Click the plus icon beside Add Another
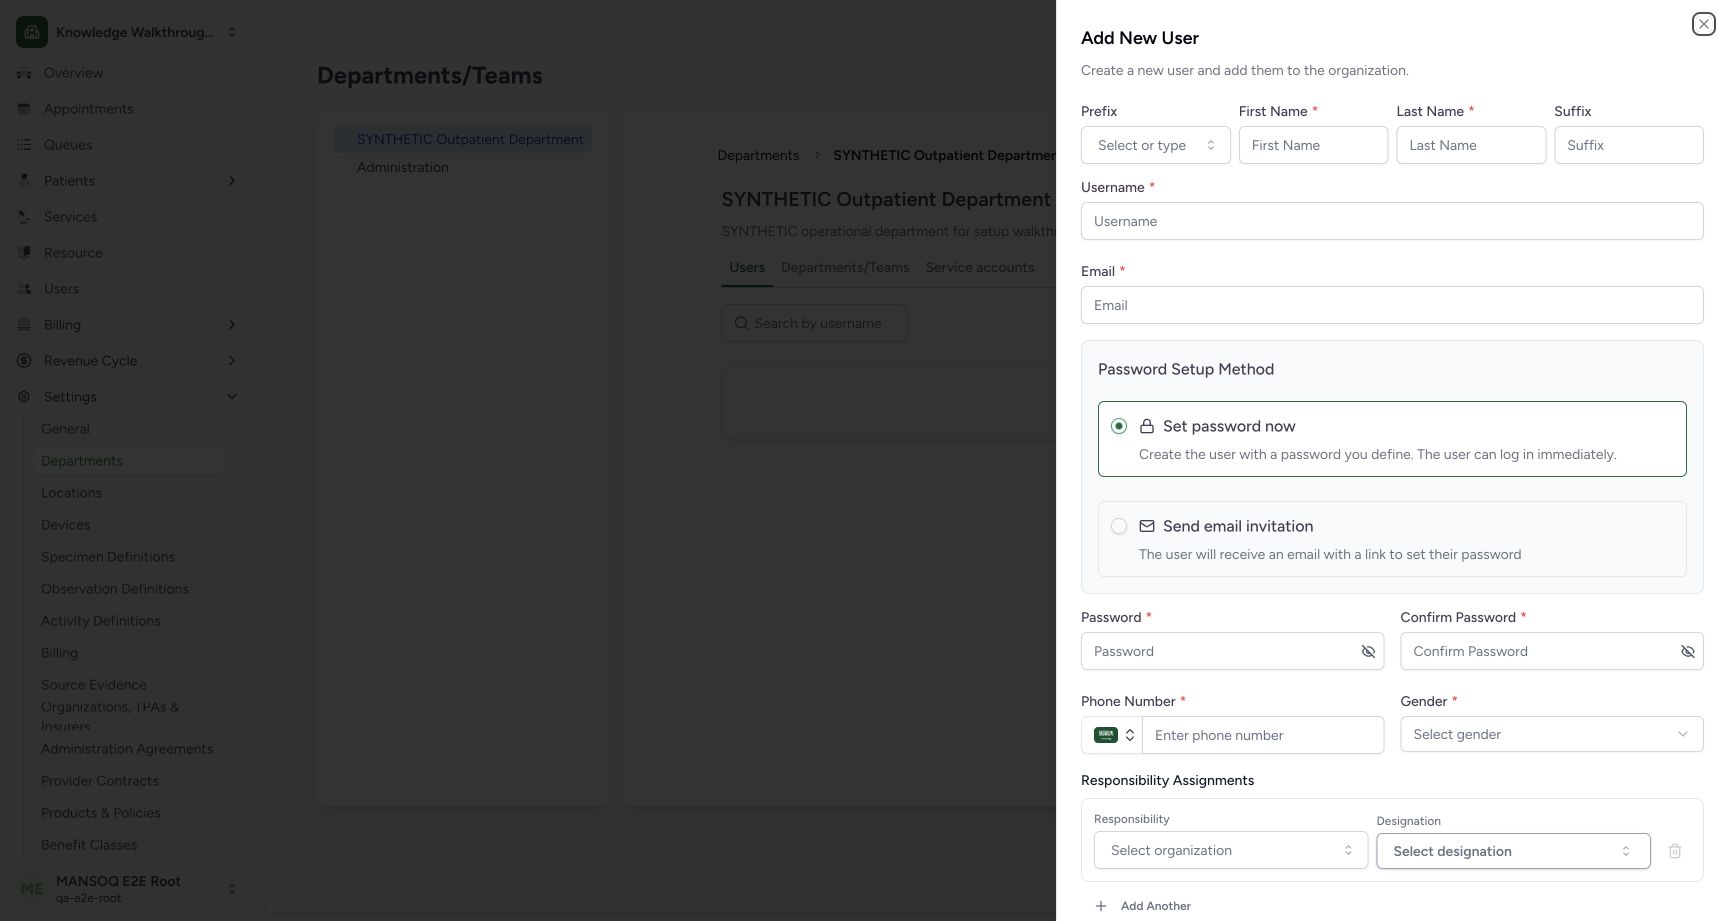Viewport: 1728px width, 921px height. click(1101, 906)
